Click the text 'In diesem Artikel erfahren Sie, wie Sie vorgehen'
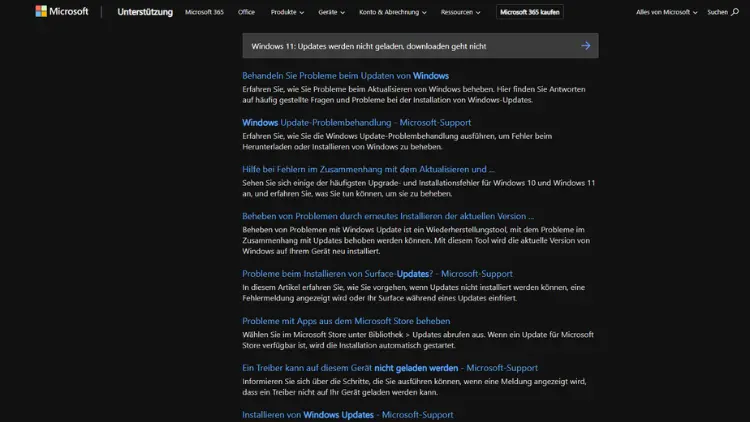This screenshot has height=422, width=750. (x=323, y=288)
